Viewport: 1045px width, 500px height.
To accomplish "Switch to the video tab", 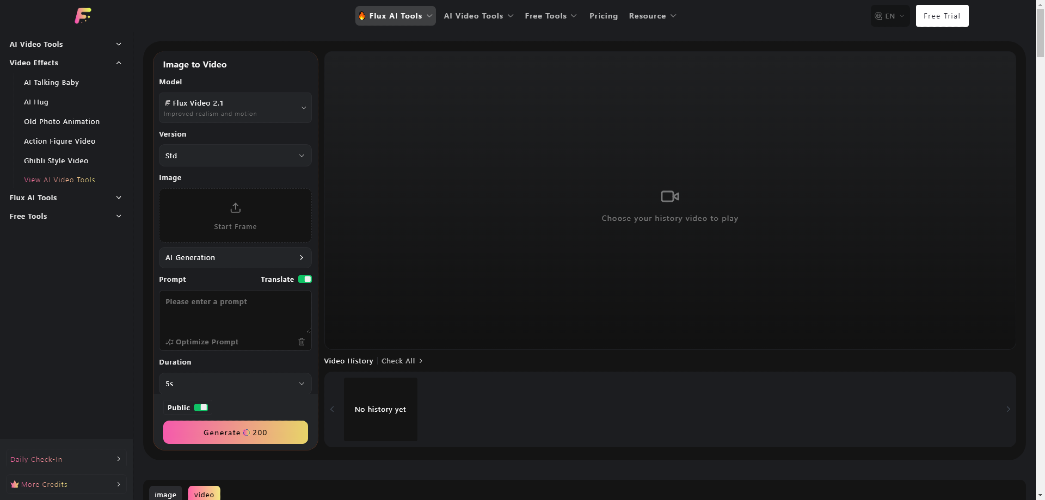I will [204, 494].
